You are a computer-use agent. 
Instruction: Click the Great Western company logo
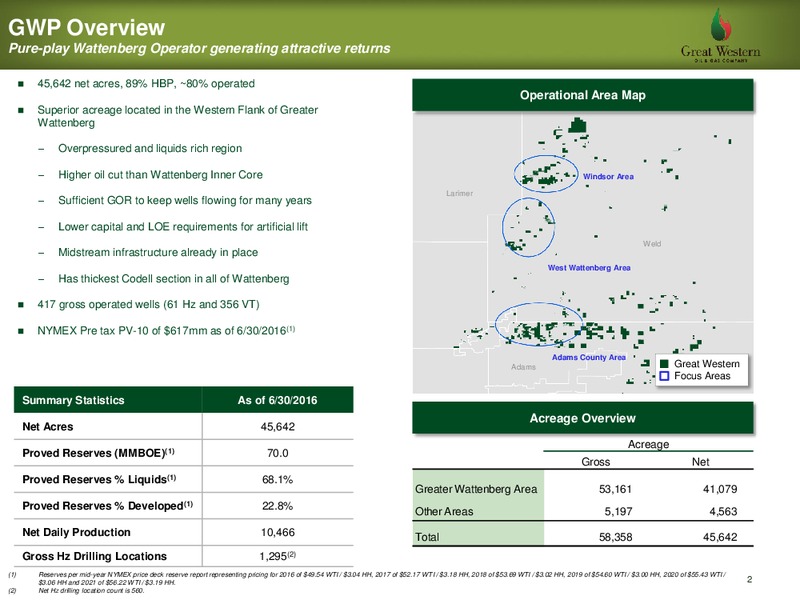pyautogui.click(x=720, y=35)
